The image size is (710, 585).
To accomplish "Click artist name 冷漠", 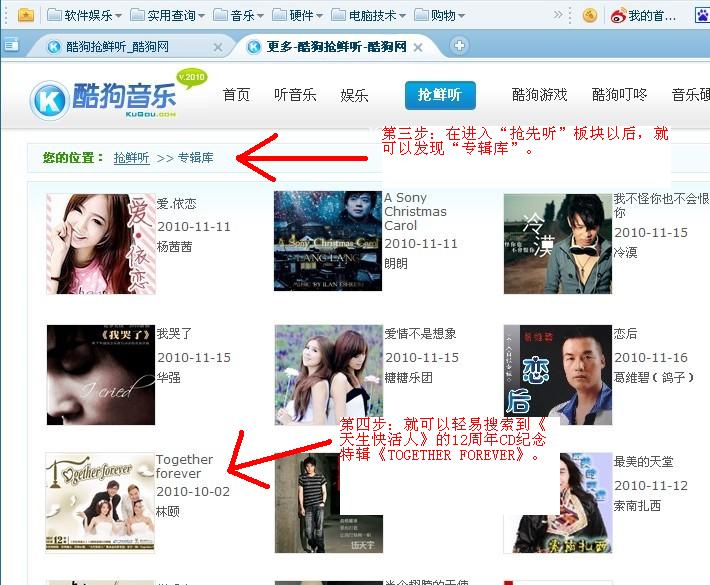I will point(625,252).
